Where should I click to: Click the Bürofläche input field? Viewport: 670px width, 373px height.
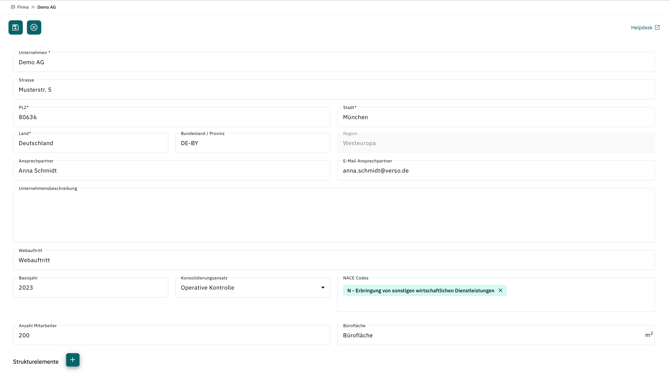click(x=496, y=335)
